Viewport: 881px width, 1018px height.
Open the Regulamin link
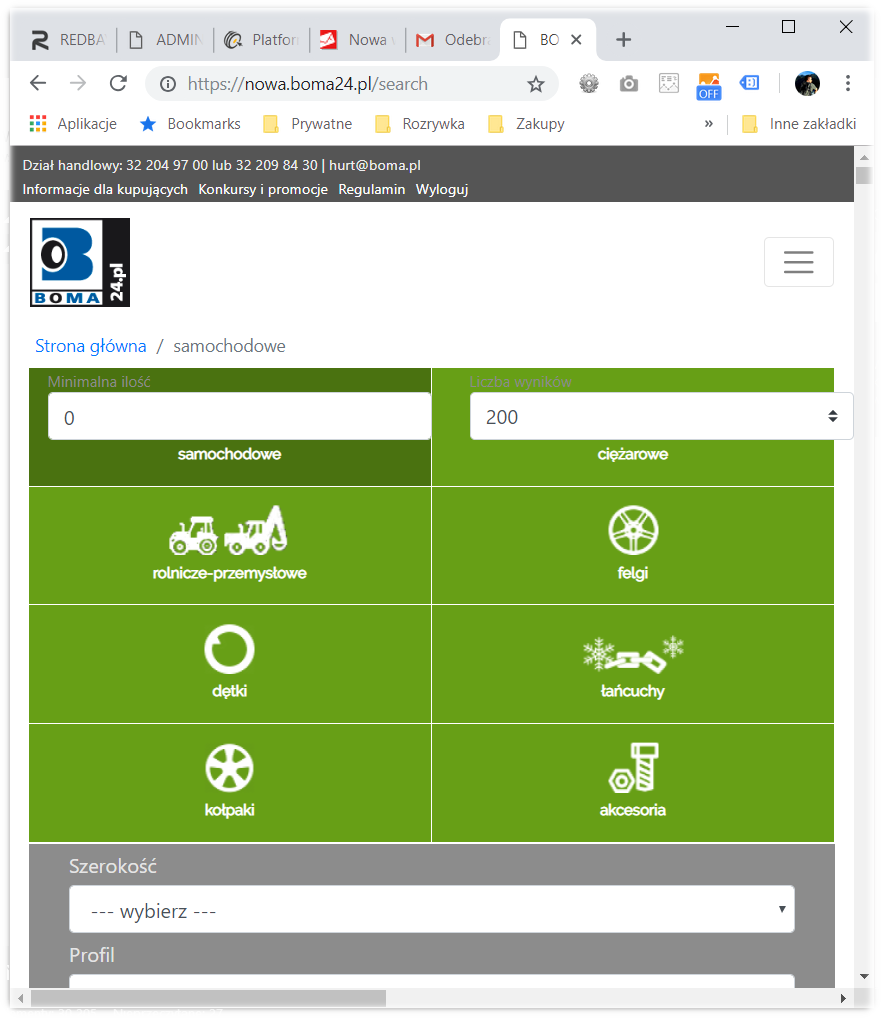click(372, 189)
